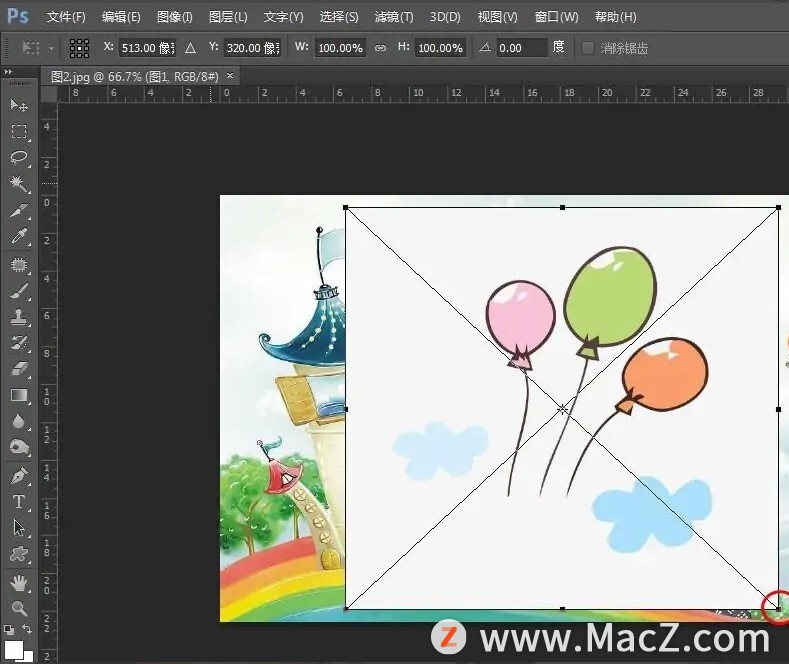This screenshot has height=664, width=789.
Task: Toggle relative positioning triangle between X and Y
Action: pyautogui.click(x=190, y=48)
